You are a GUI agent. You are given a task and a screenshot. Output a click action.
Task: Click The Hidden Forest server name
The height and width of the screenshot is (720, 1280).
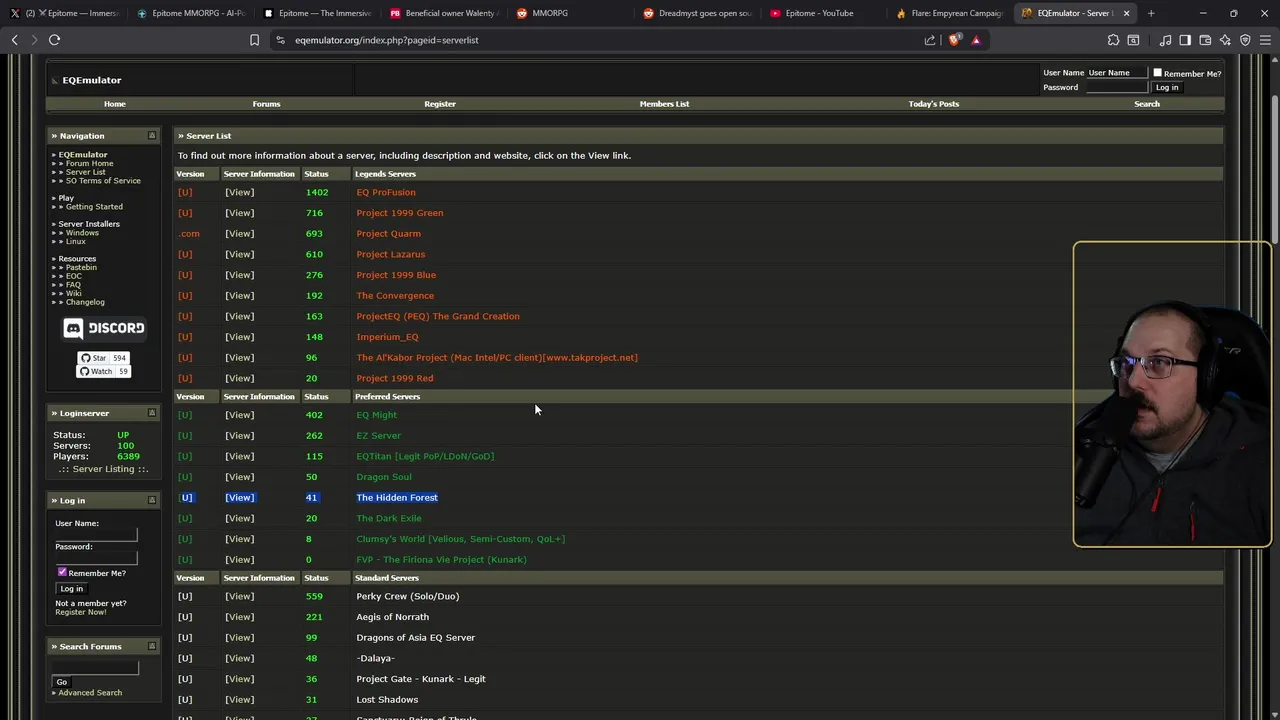point(397,498)
